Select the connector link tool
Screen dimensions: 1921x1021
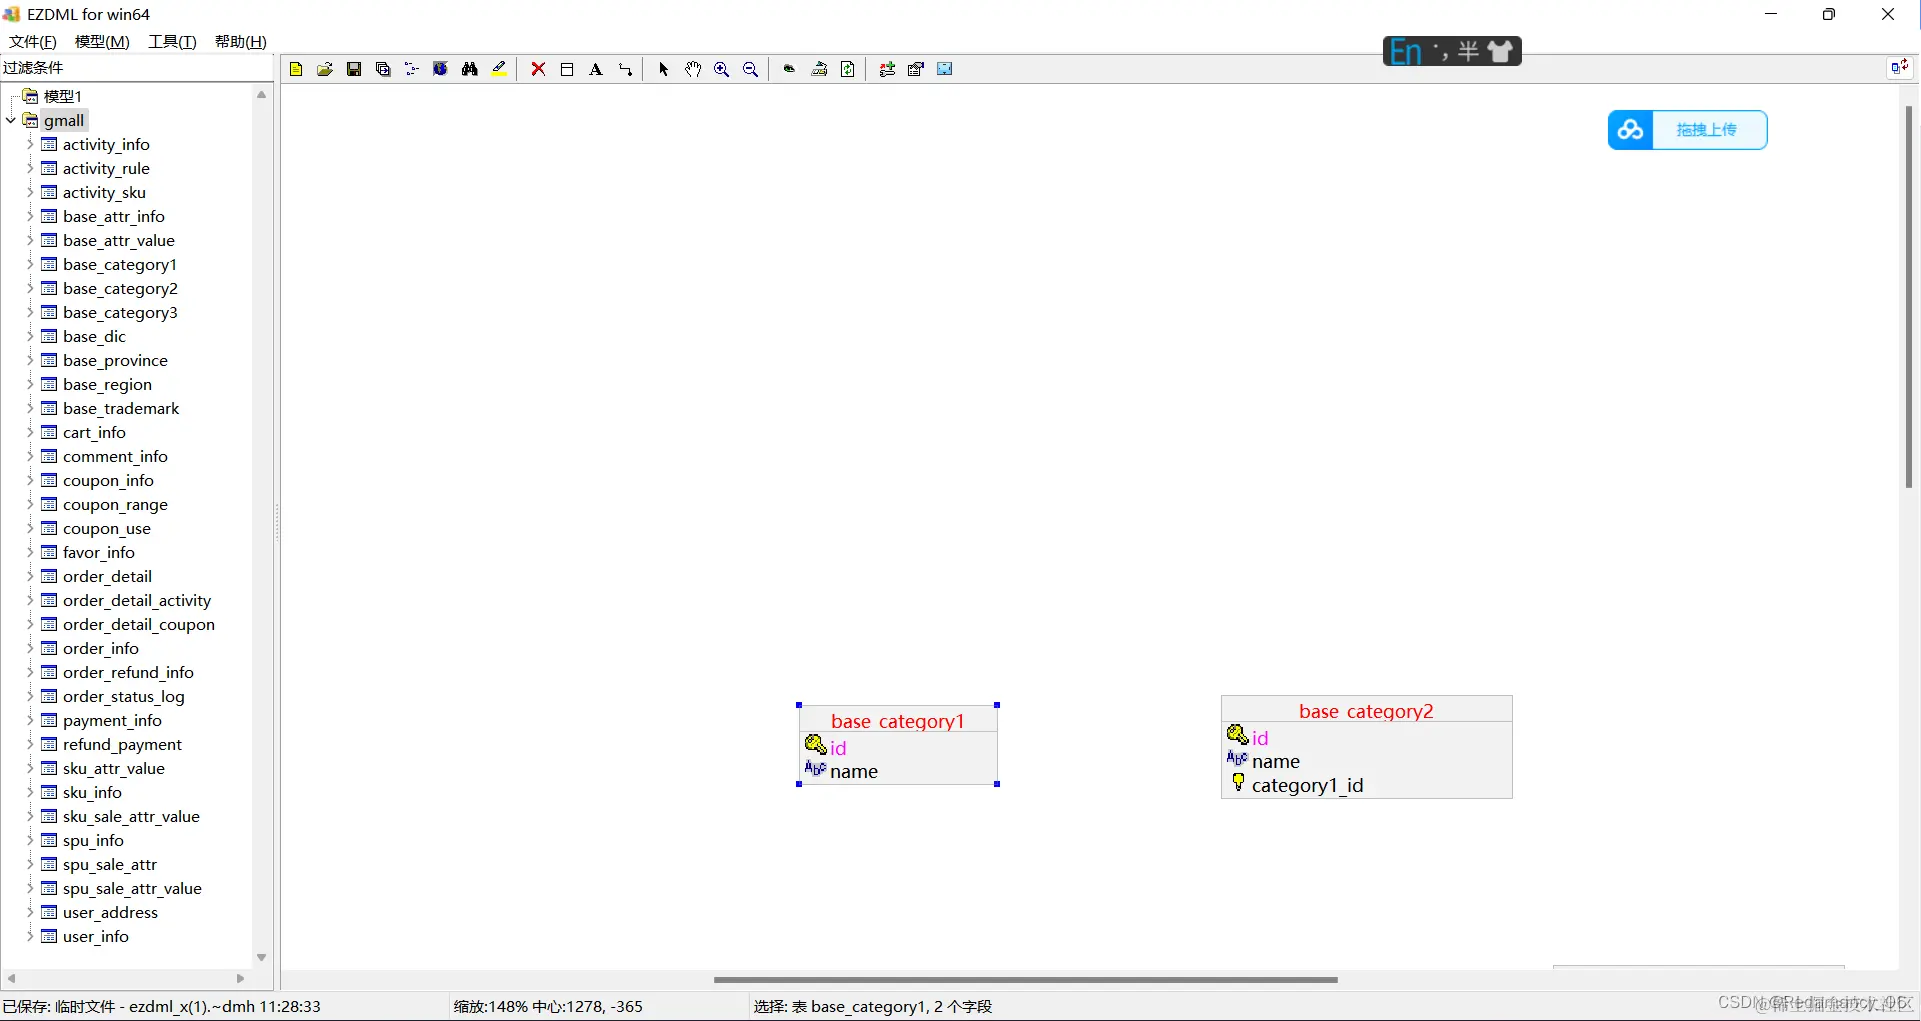[625, 69]
